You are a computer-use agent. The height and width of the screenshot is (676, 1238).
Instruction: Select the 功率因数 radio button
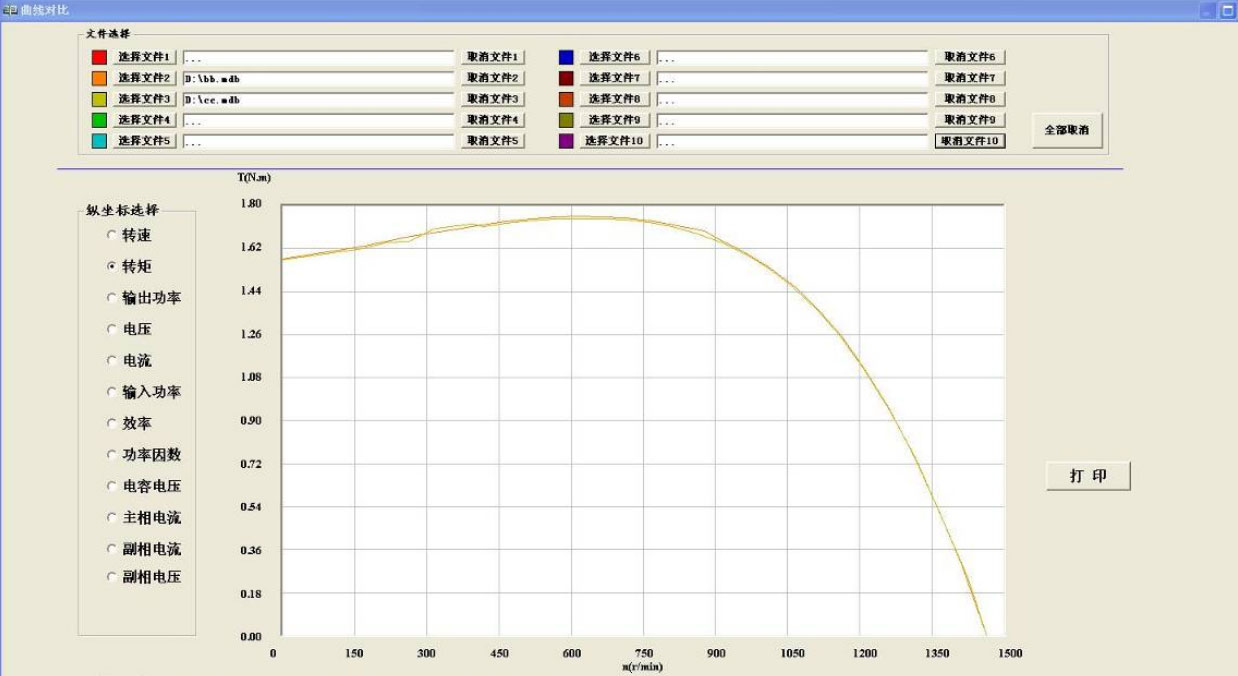click(112, 455)
